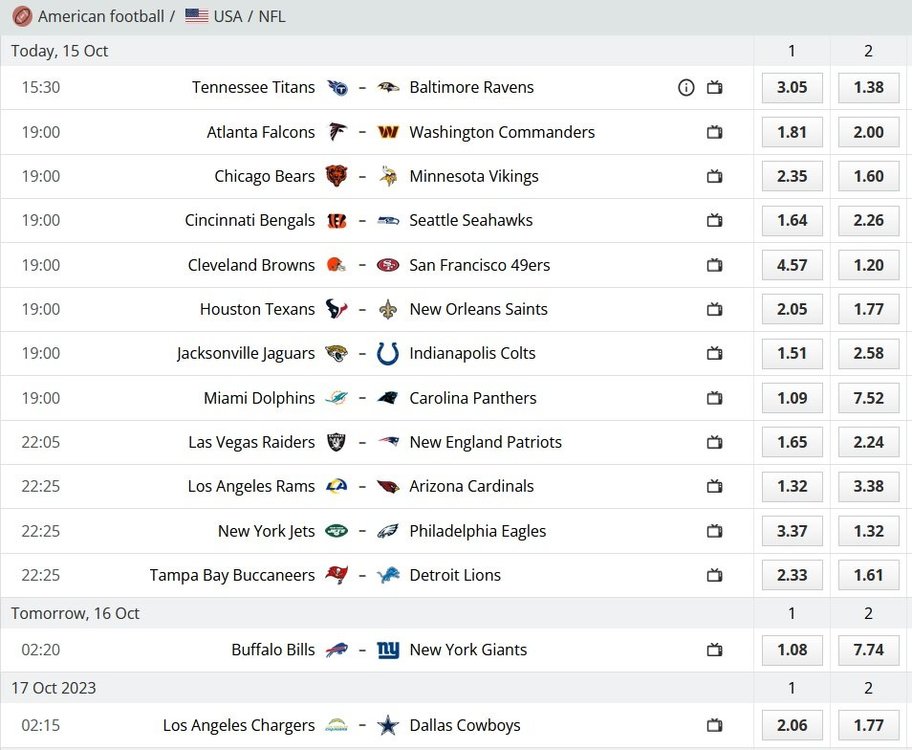
Task: Click the American football icon in breadcrumb
Action: click(22, 16)
